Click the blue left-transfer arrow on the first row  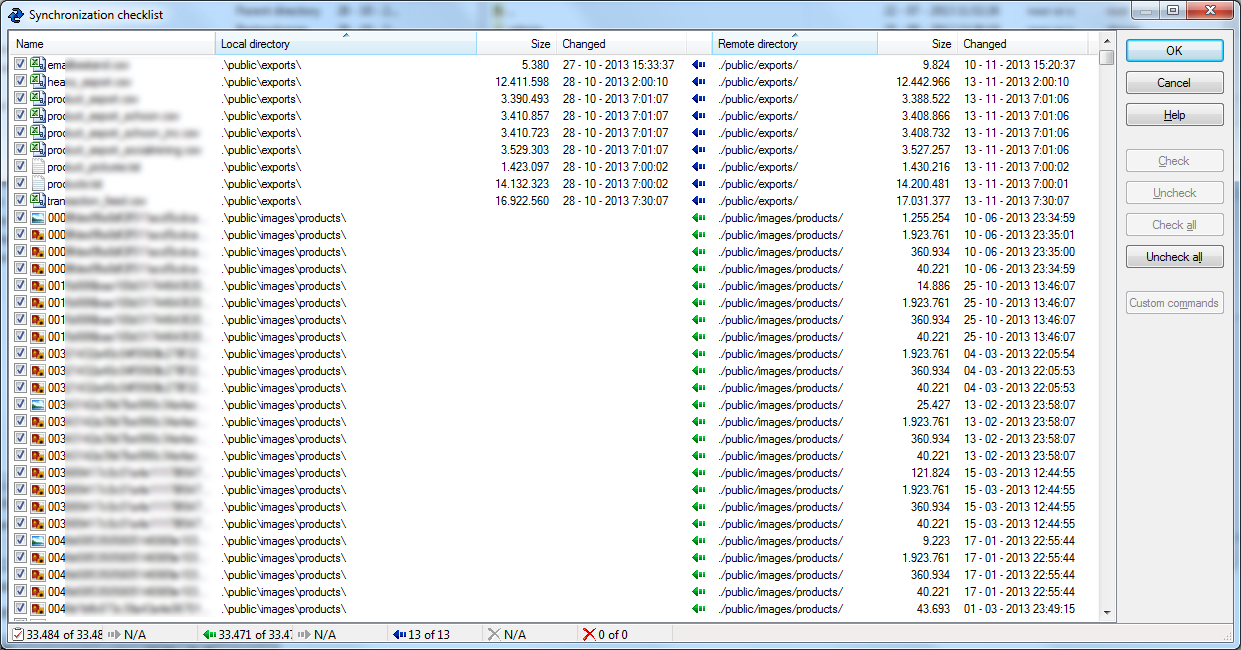[x=696, y=64]
